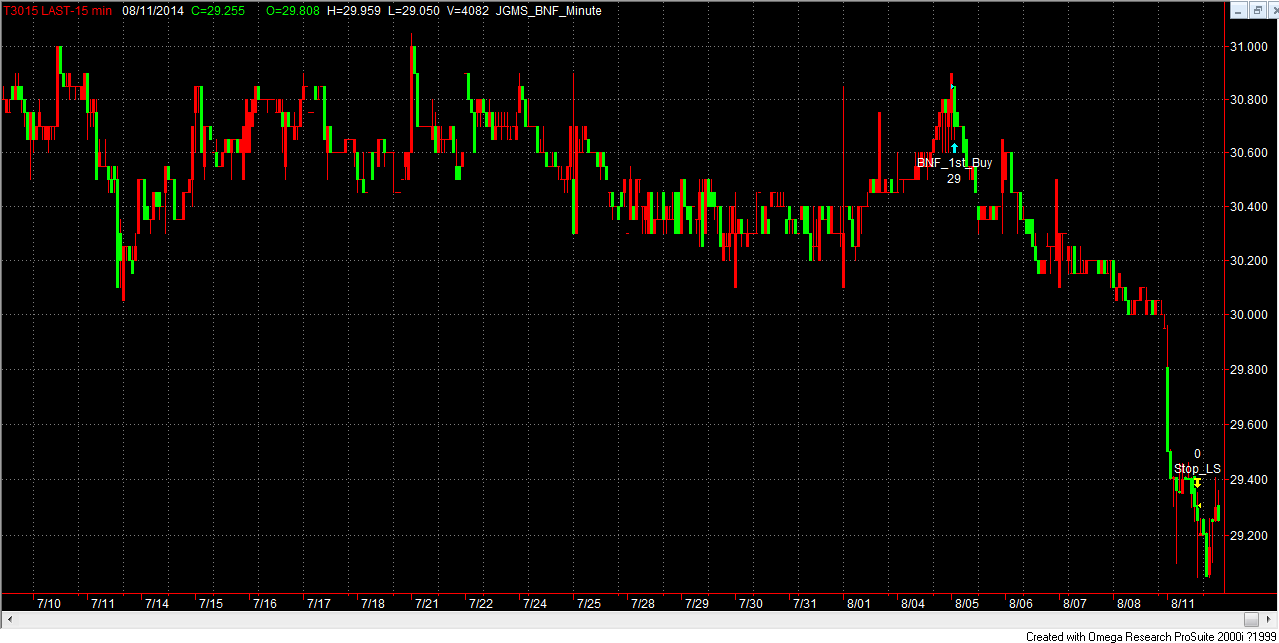Click the 29.600 price axis label
1279x643 pixels.
click(x=1250, y=425)
